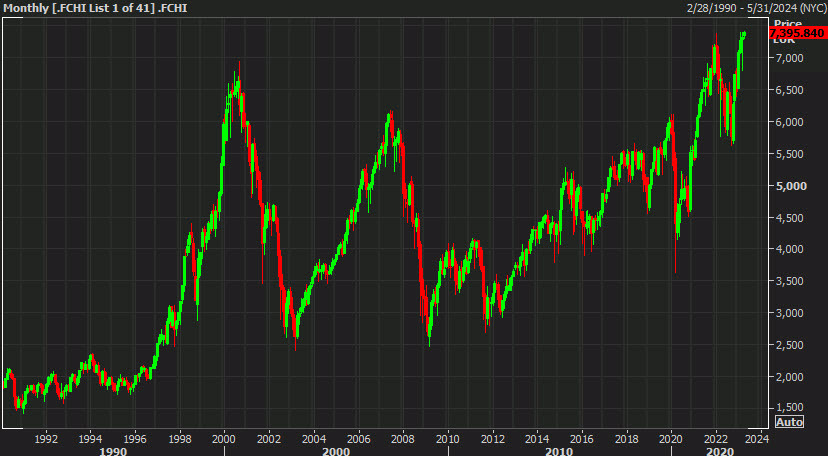The width and height of the screenshot is (828, 456).
Task: Click the 2008 year label on time axis
Action: [403, 438]
